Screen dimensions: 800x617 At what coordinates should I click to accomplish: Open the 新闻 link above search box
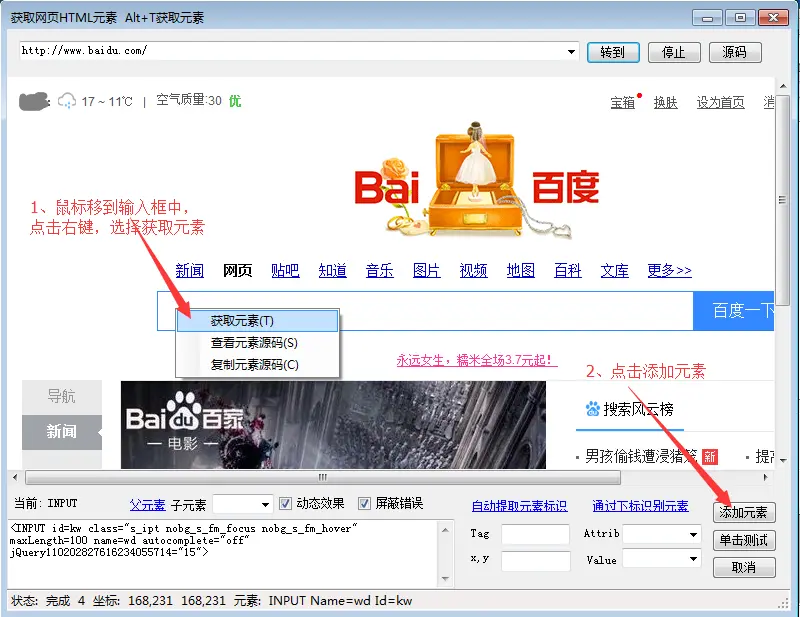190,270
